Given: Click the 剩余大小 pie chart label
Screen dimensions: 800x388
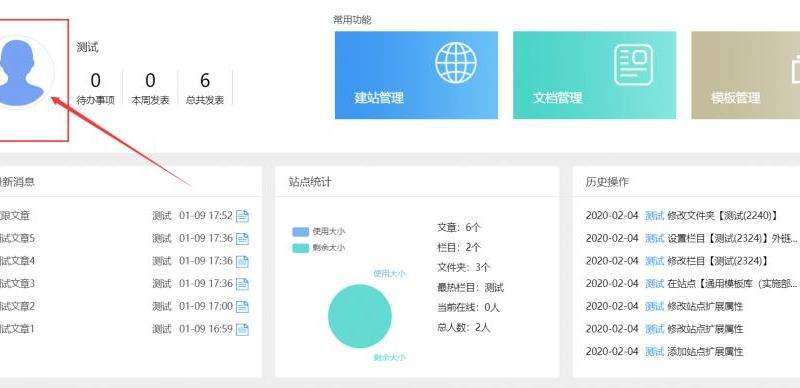Looking at the screenshot, I should [x=390, y=358].
